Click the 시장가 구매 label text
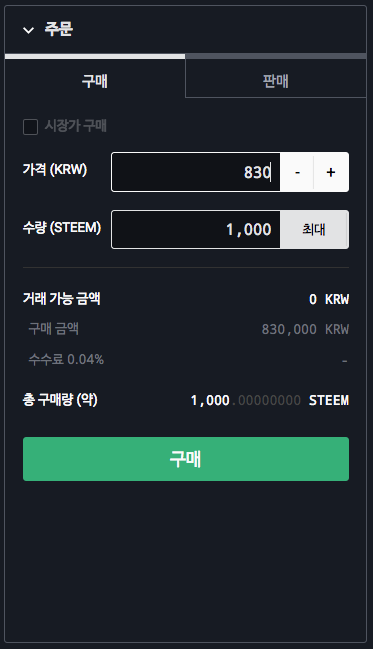The width and height of the screenshot is (373, 649). (x=76, y=126)
